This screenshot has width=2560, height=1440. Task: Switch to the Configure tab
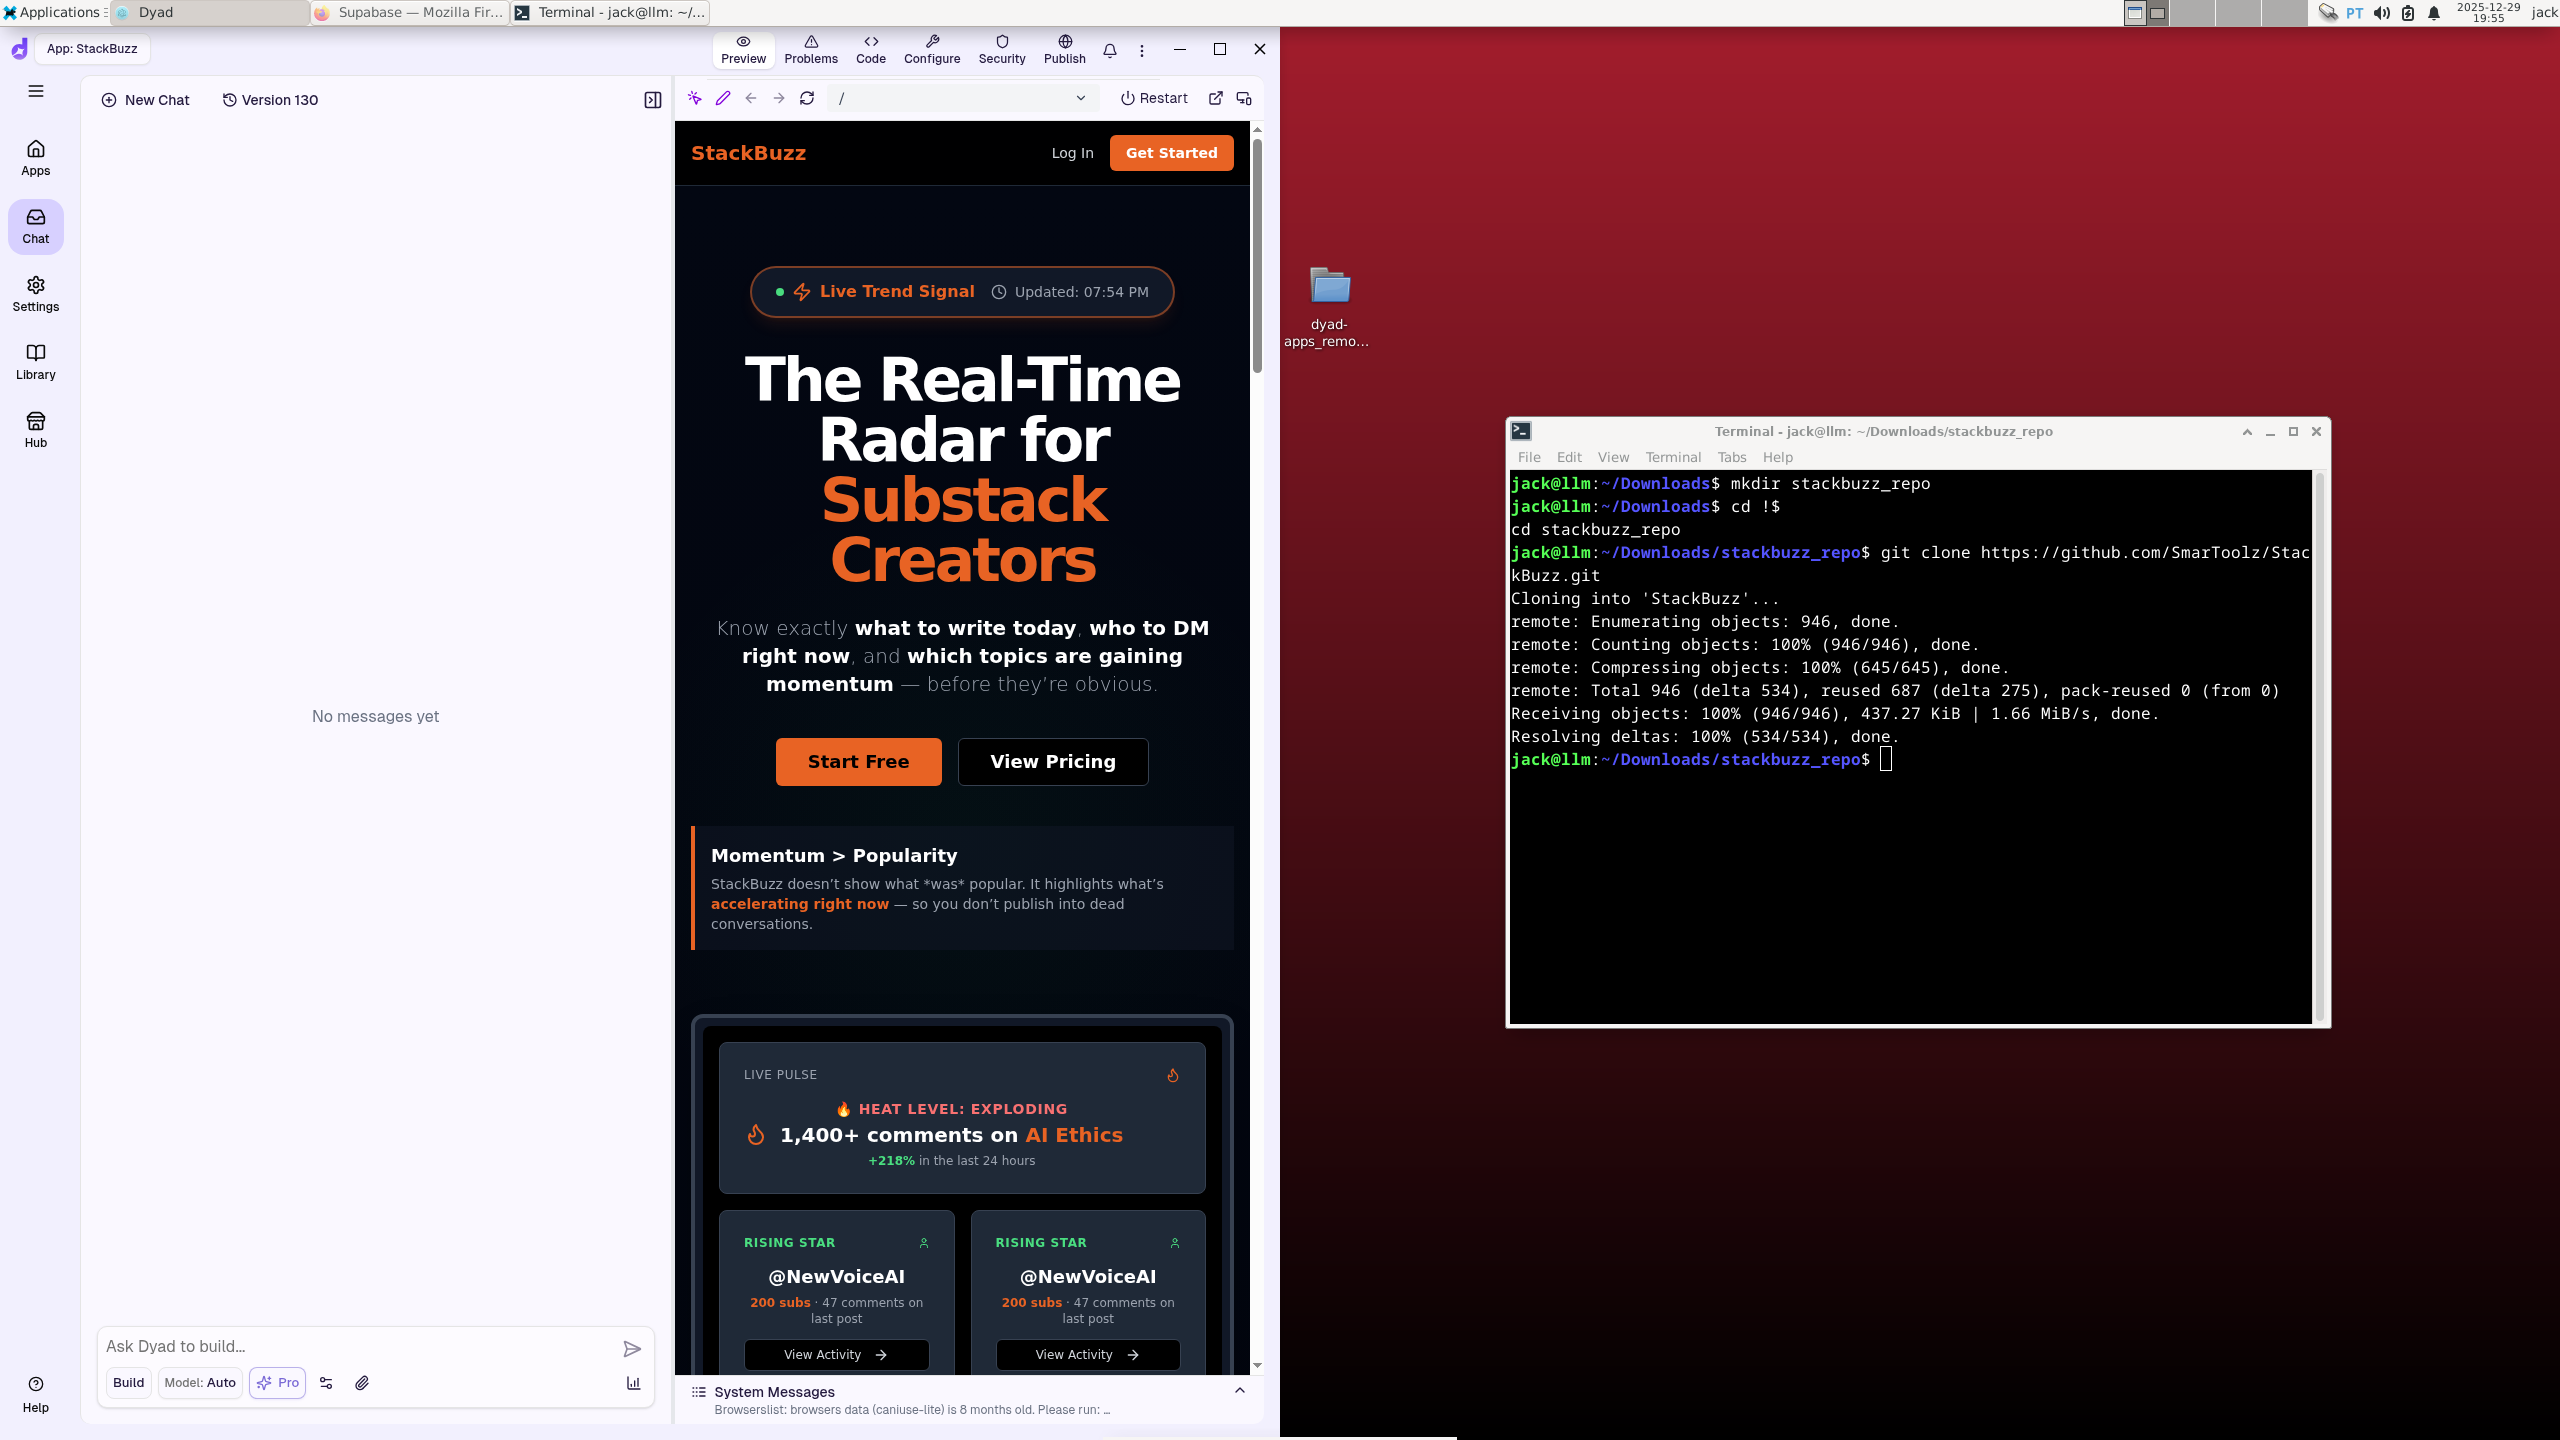point(932,50)
